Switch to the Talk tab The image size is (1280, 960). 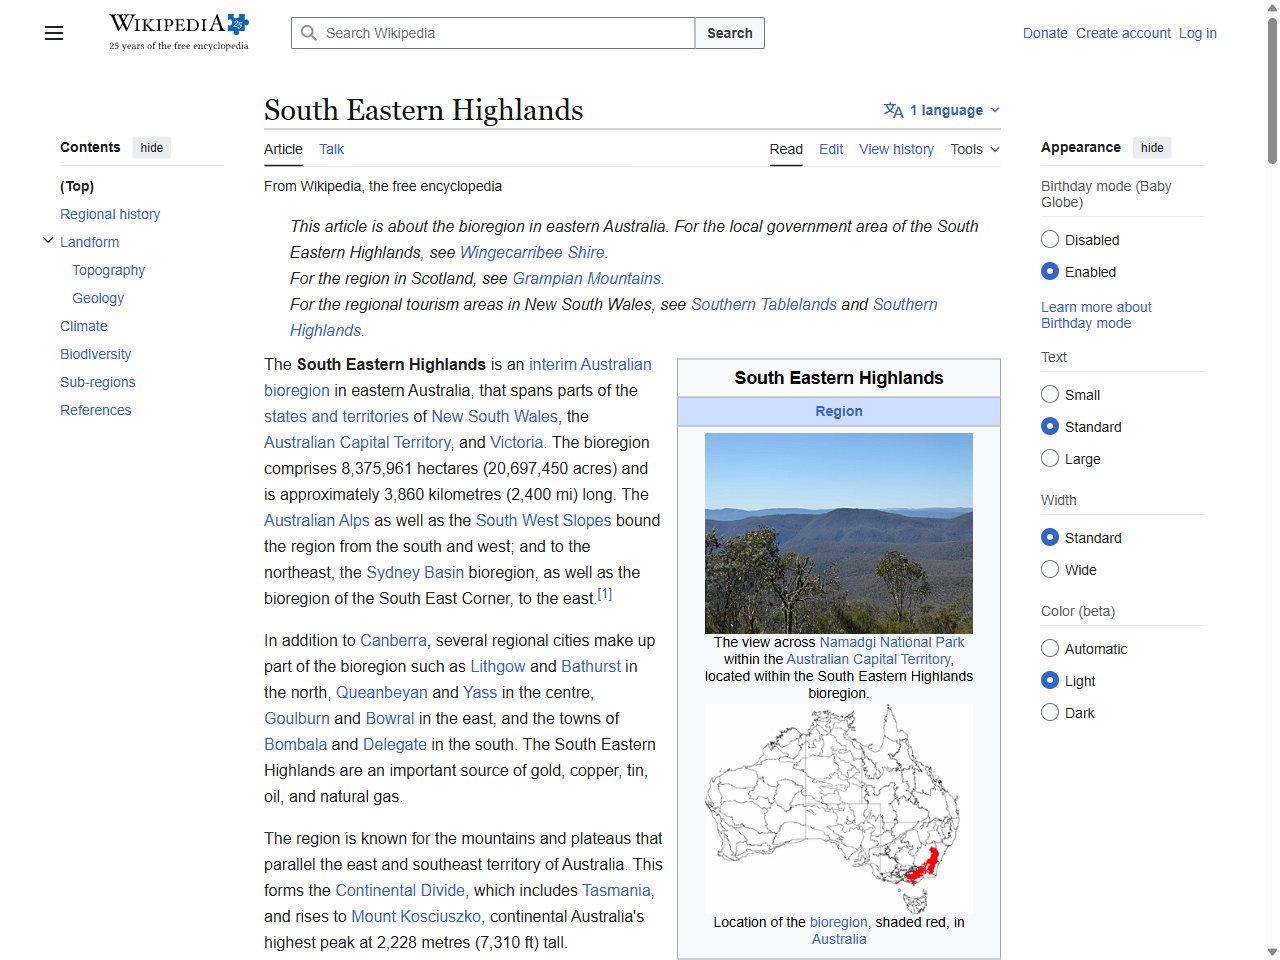(x=331, y=149)
